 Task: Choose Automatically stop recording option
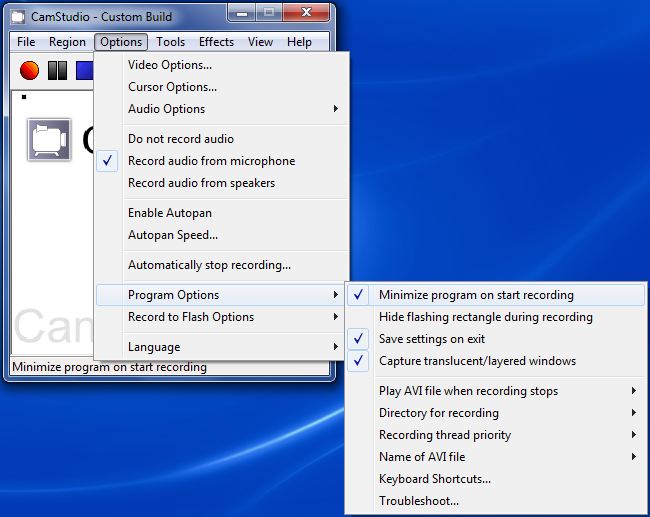tap(221, 265)
